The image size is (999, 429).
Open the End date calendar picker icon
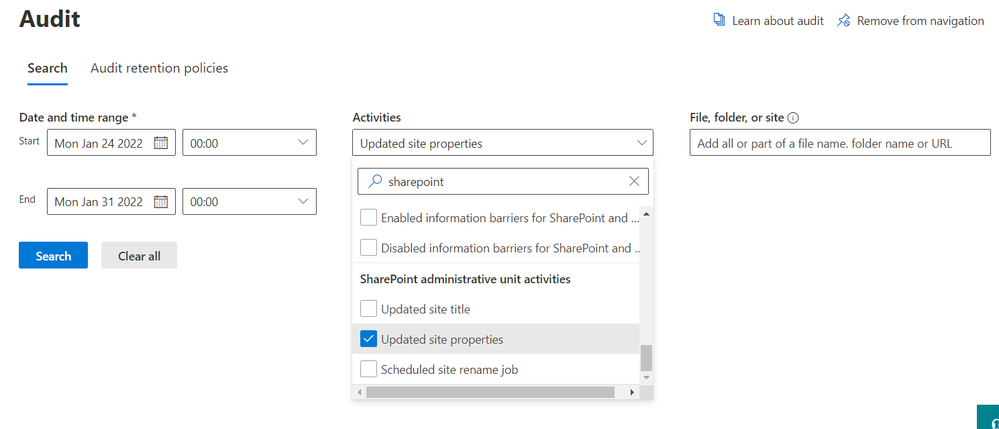click(161, 201)
